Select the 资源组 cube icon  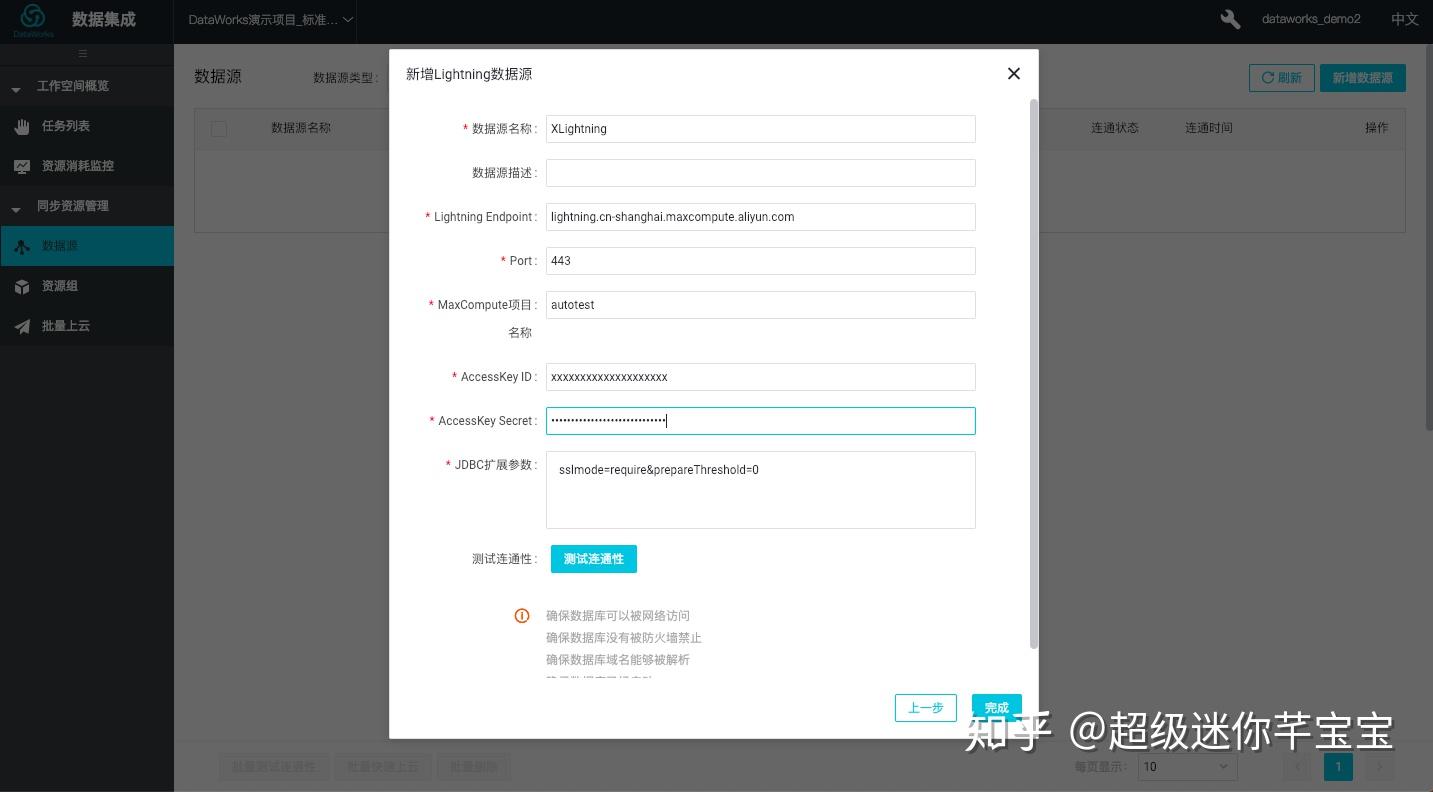[22, 285]
